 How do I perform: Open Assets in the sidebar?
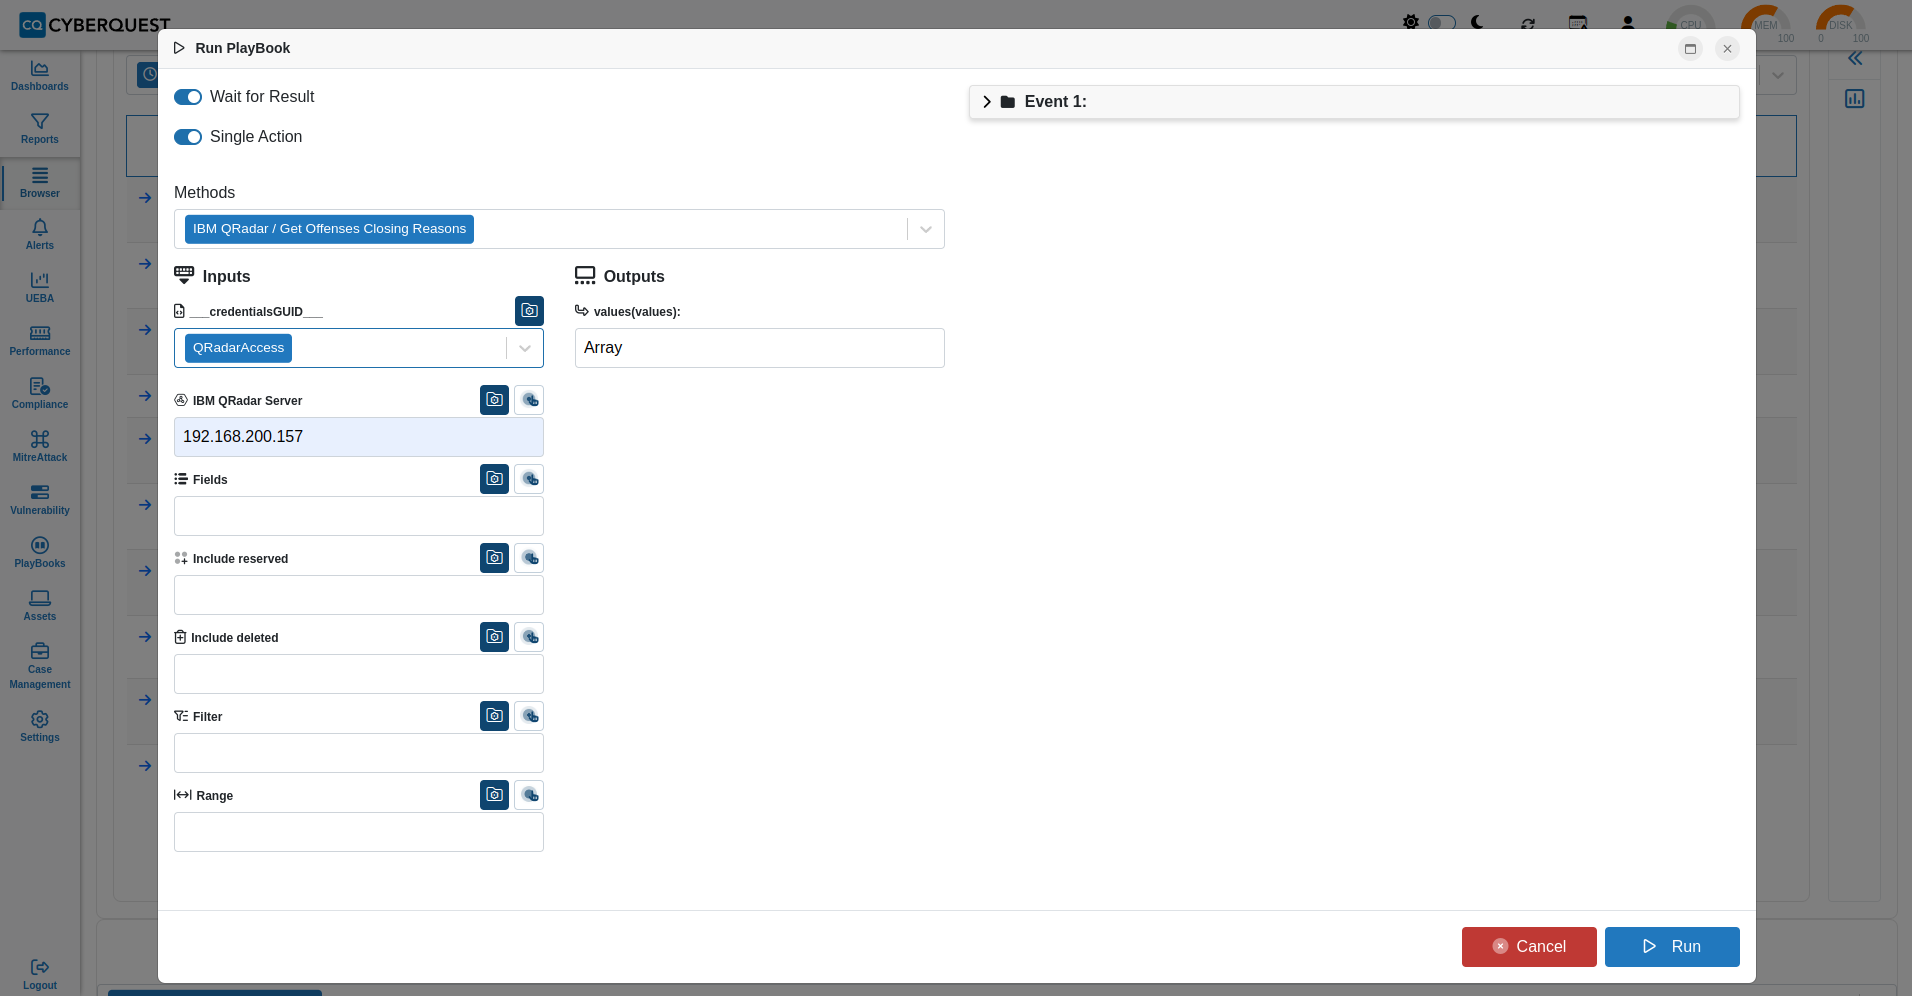point(40,606)
